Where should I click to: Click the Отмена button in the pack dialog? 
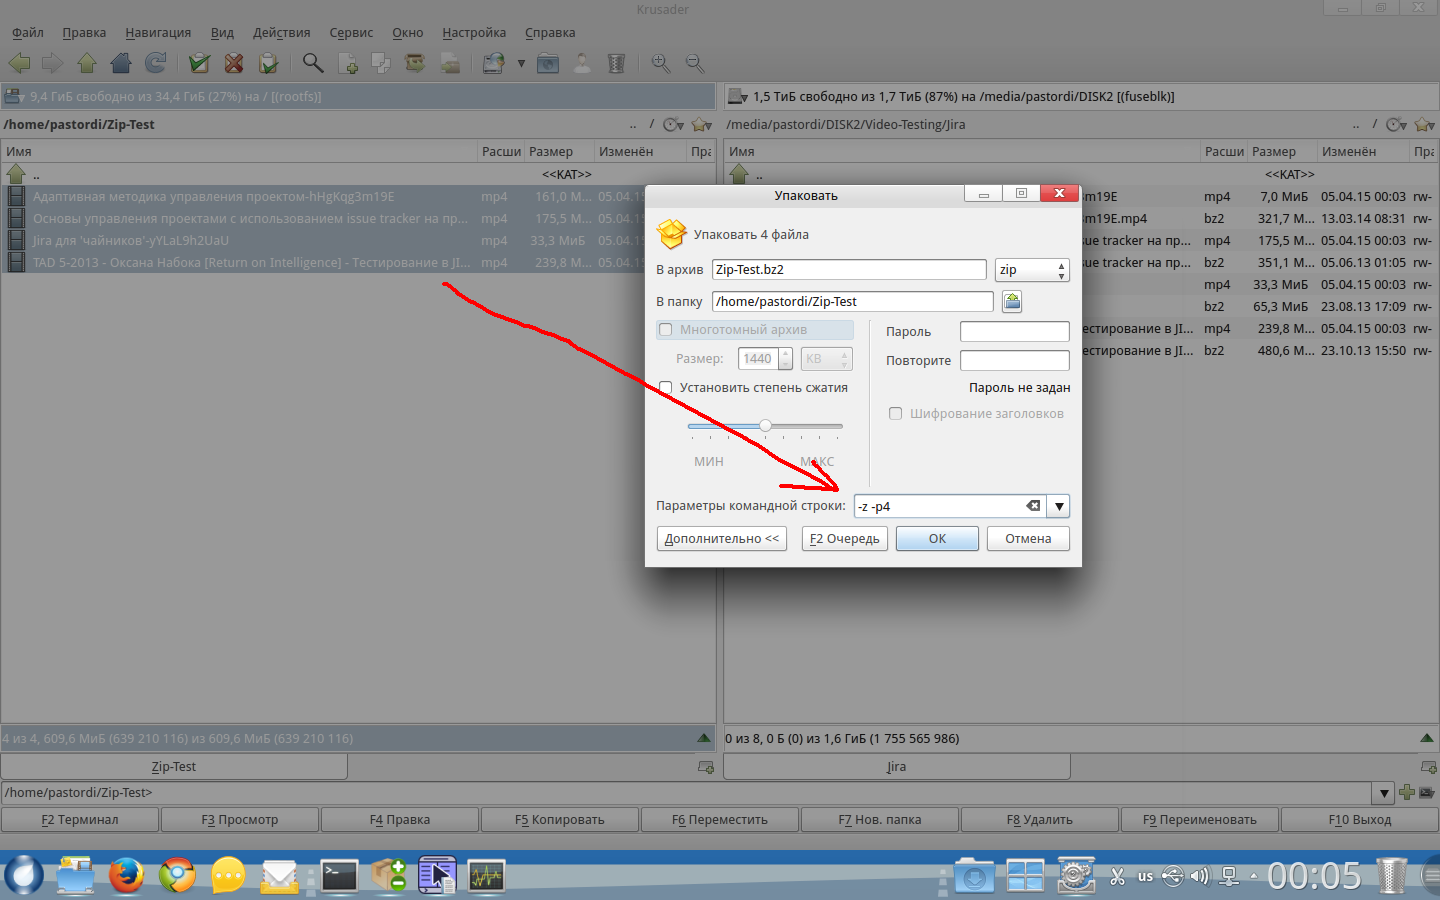1028,539
